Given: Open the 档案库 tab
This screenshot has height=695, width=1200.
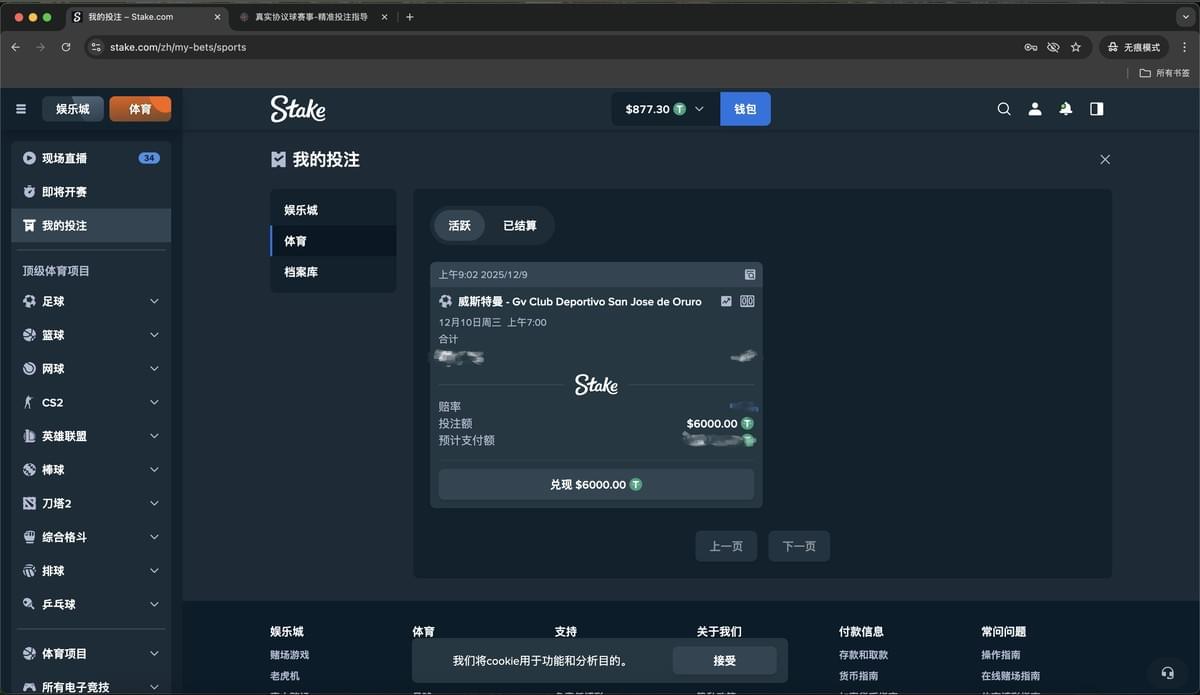Looking at the screenshot, I should (x=301, y=272).
